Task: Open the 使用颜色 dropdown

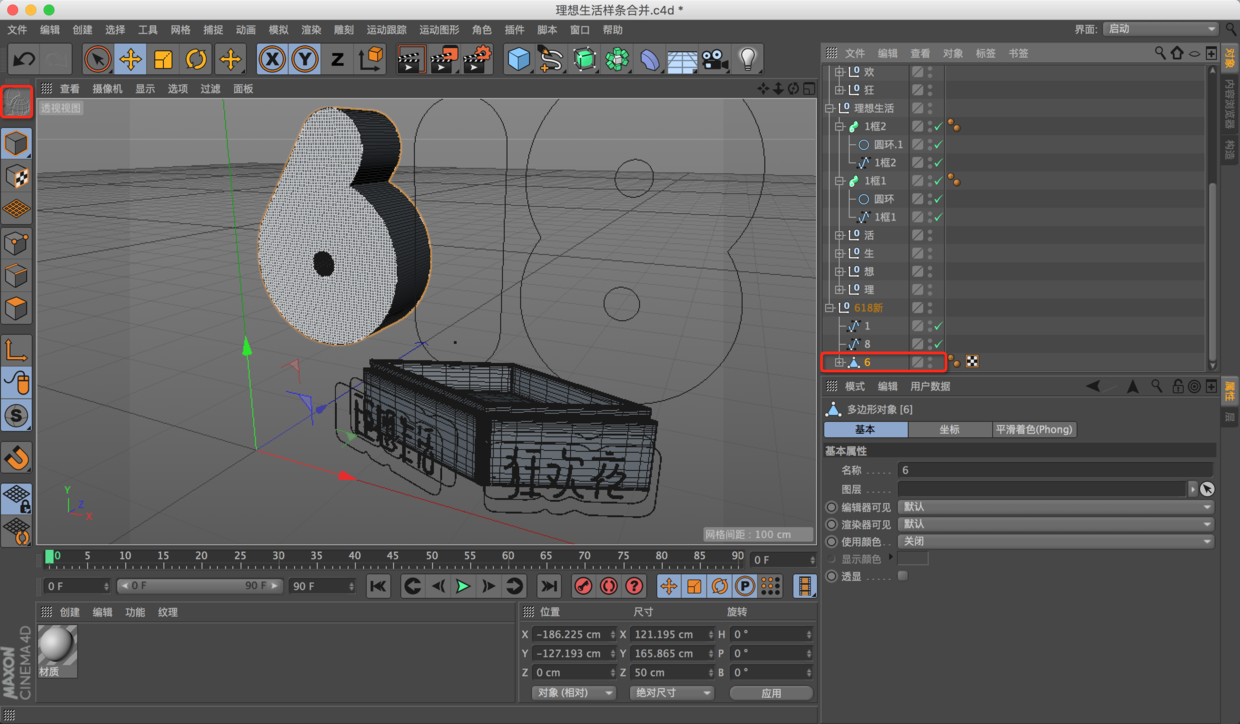Action: (x=1056, y=541)
